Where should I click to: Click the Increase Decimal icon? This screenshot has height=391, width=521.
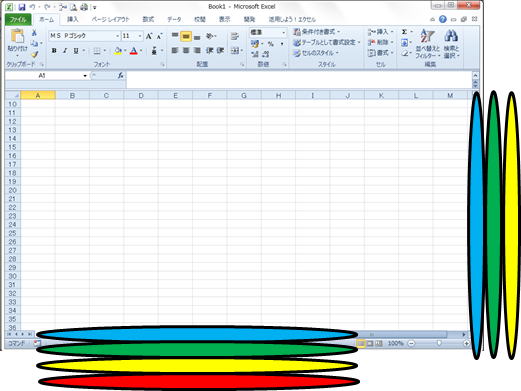(x=255, y=54)
